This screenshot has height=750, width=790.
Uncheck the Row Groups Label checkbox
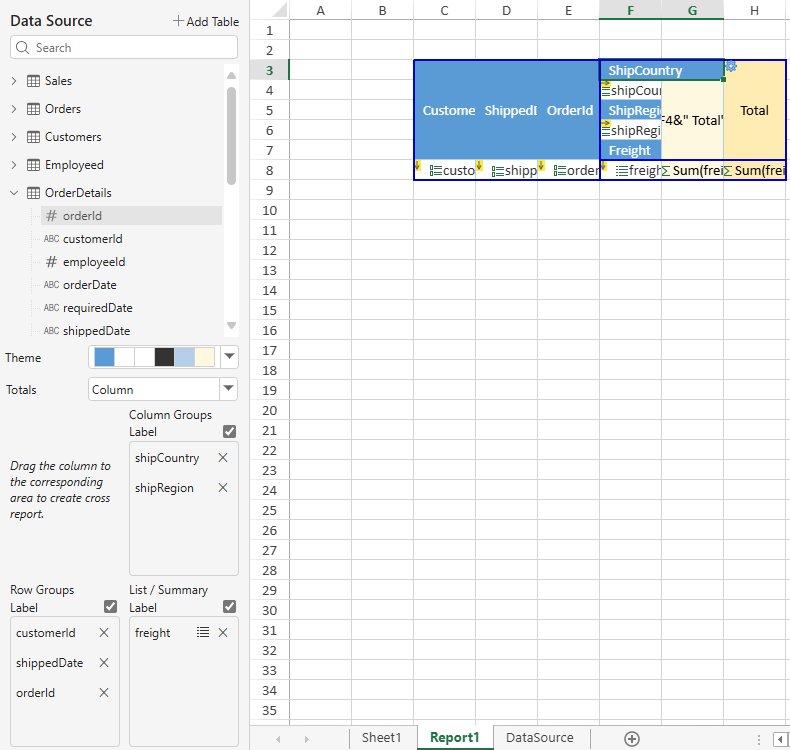click(111, 607)
